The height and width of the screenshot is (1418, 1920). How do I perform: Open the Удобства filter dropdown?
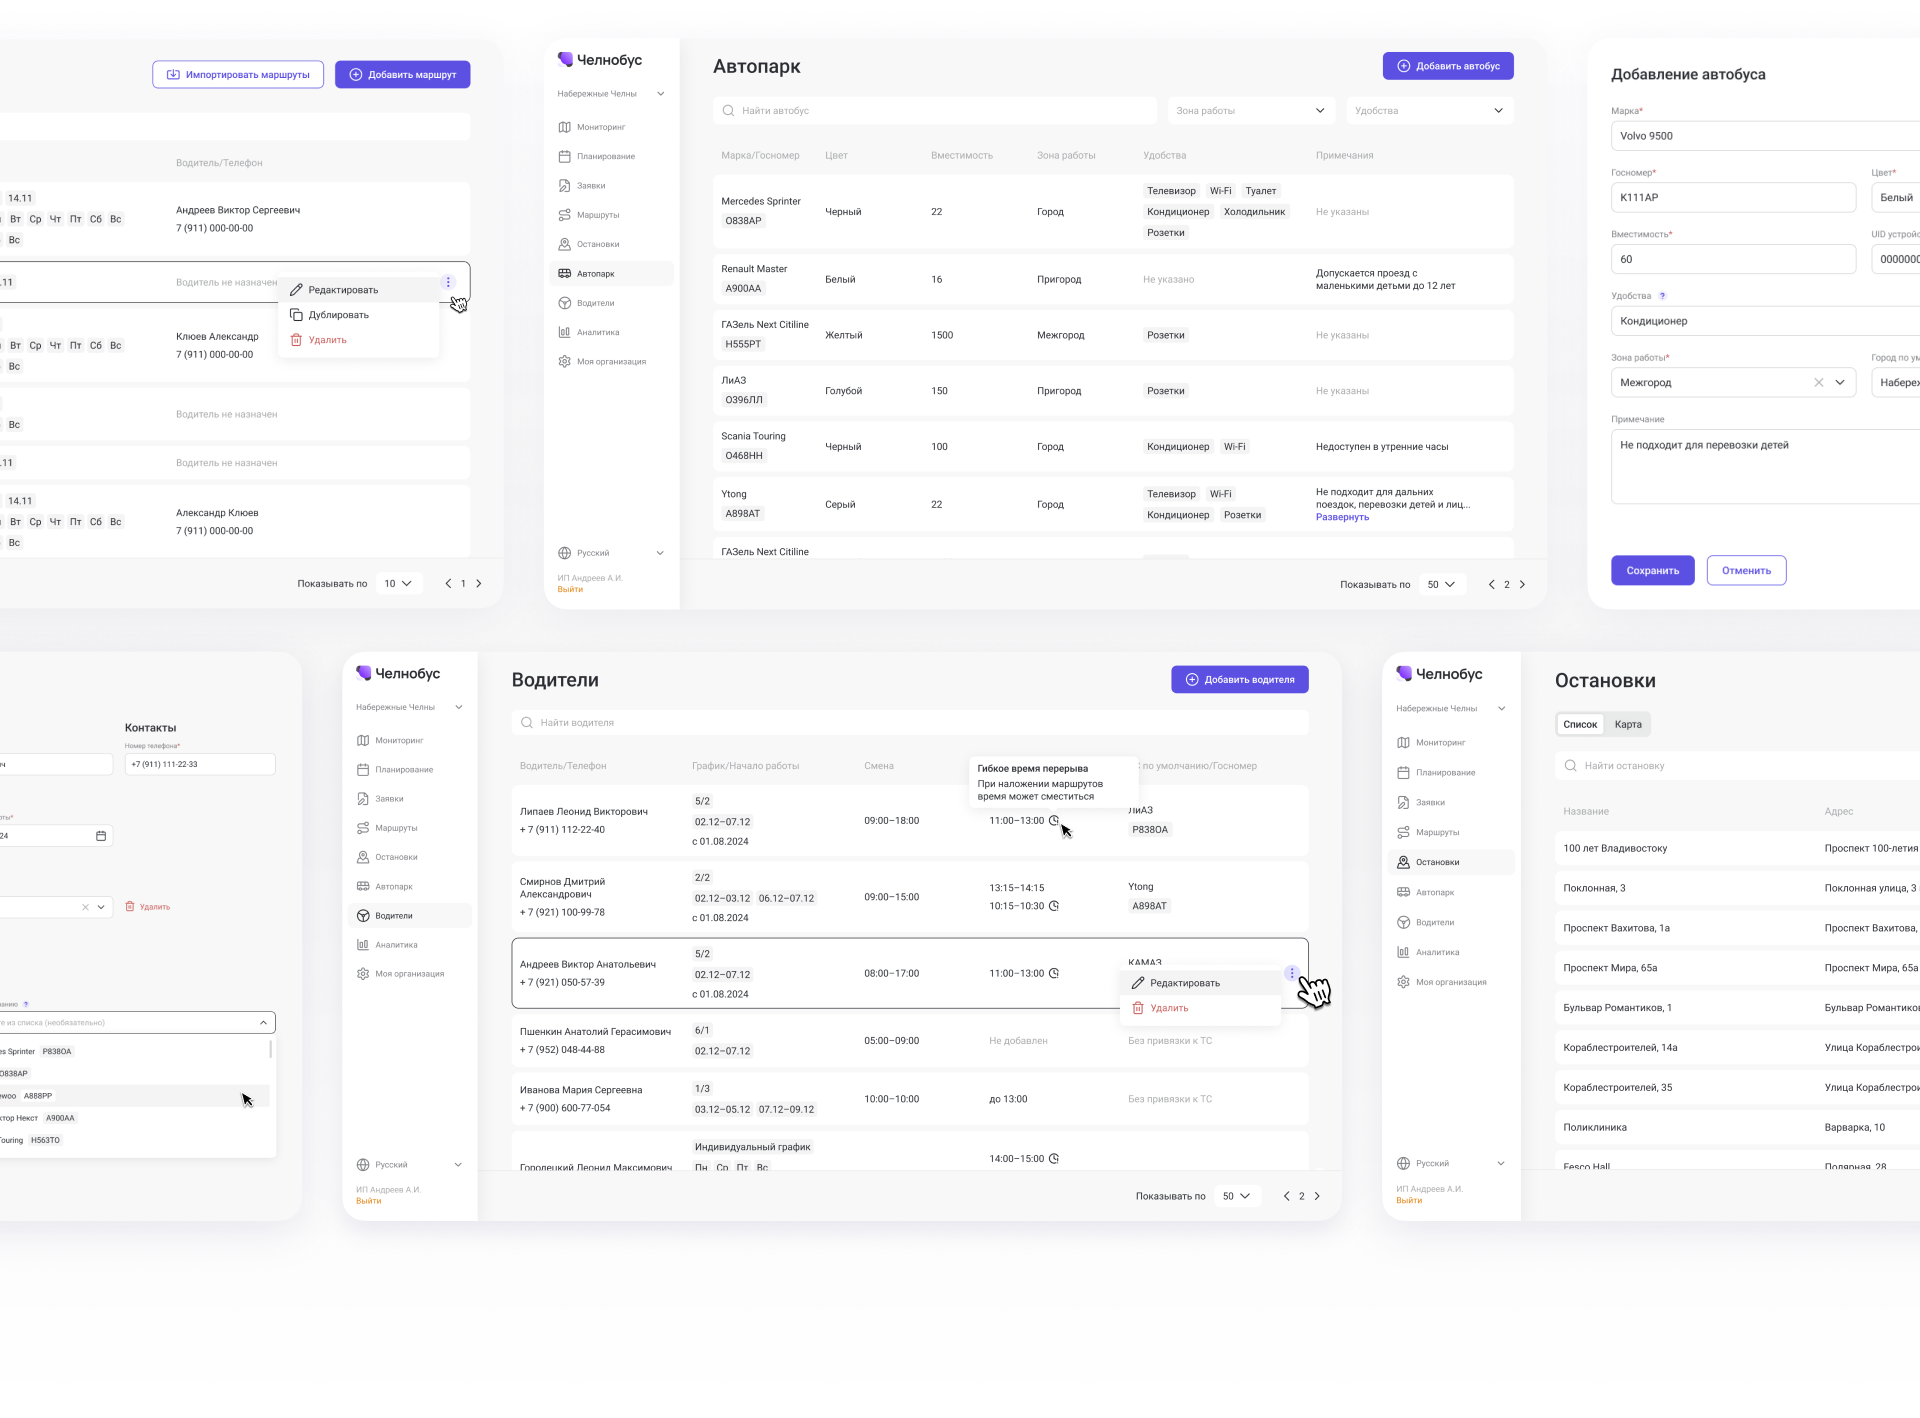click(x=1429, y=111)
